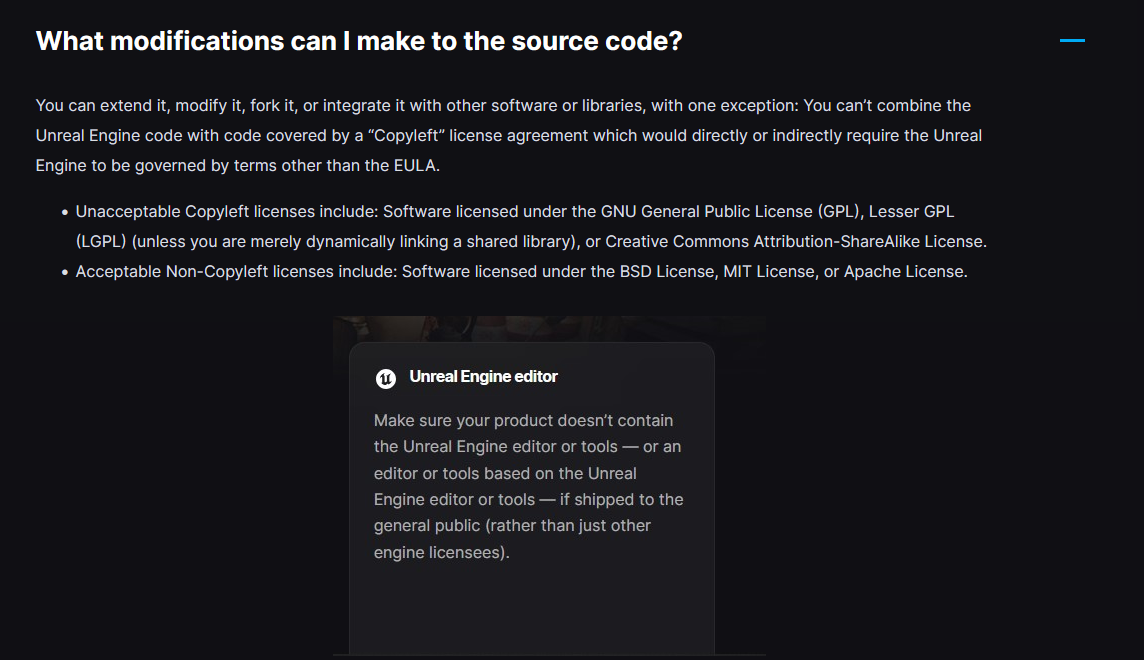The width and height of the screenshot is (1144, 660).
Task: Click the 'Acceptable Non-Copyleft licenses include' bullet text
Action: pyautogui.click(x=521, y=271)
